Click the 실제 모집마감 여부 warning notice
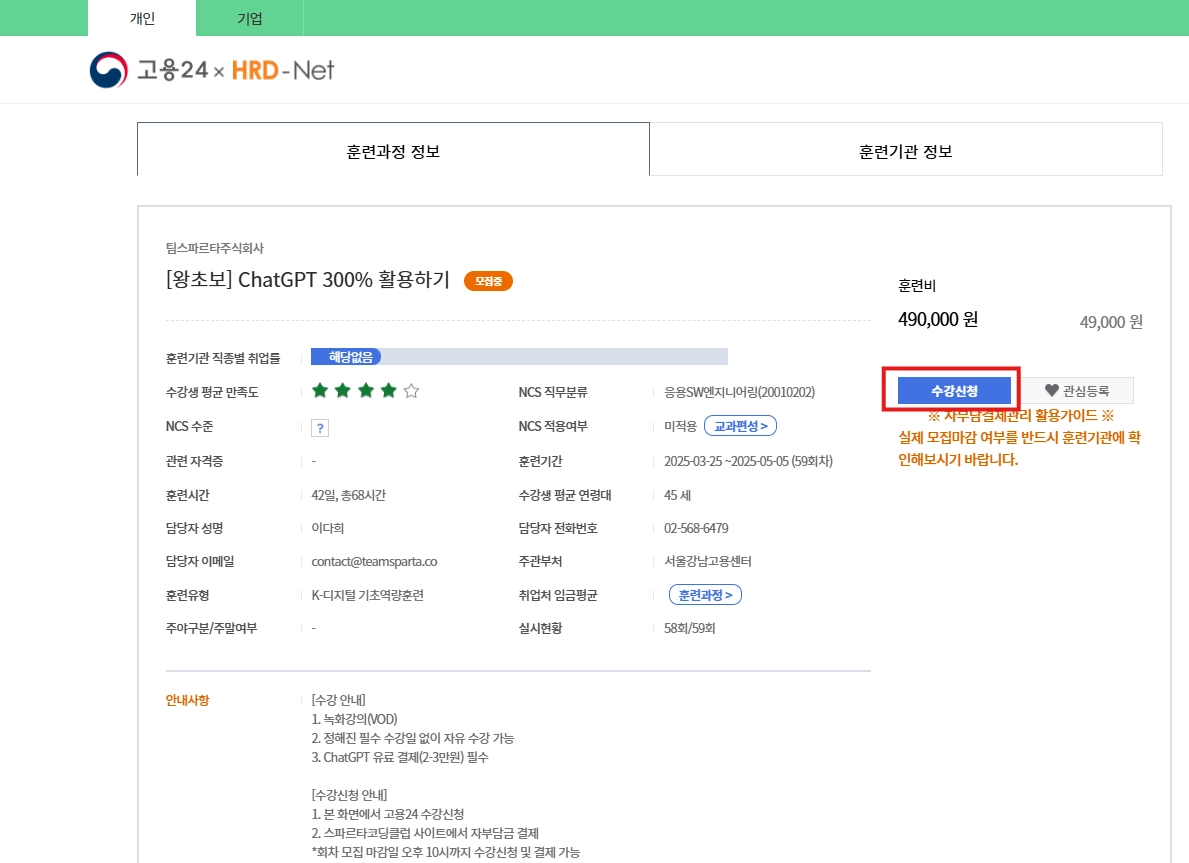Screen dimensions: 1189x863 [1019, 448]
